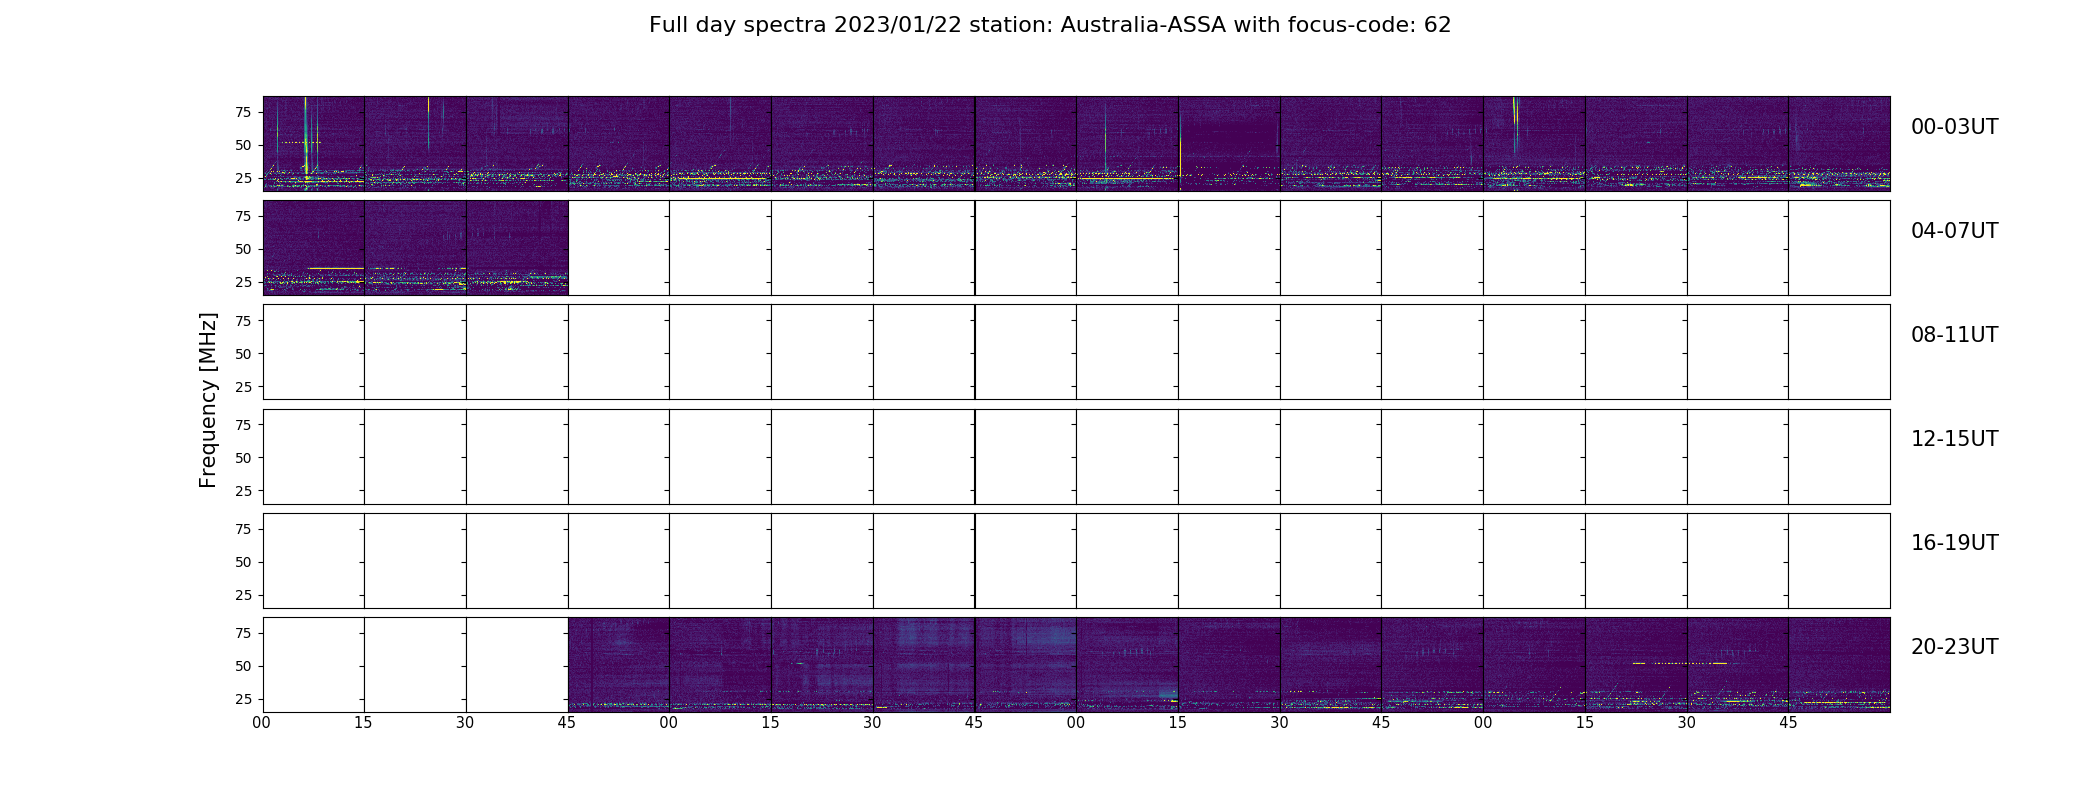Click the '25' tick on the 20-23UT row
The image size is (2100, 800).
[x=242, y=699]
